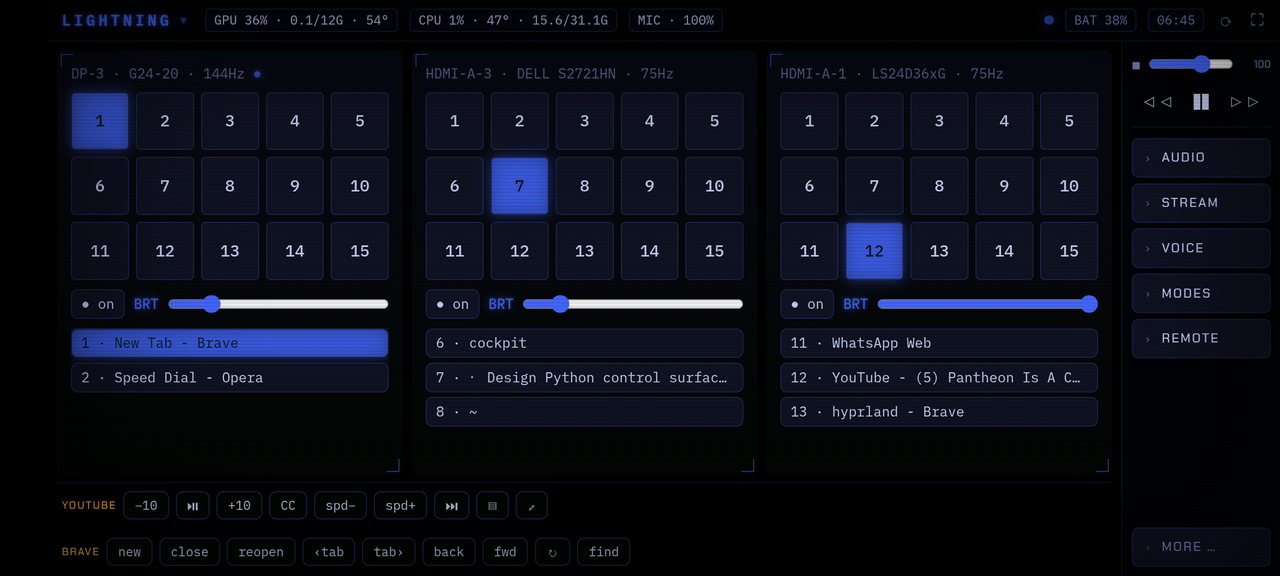This screenshot has width=1280, height=576.
Task: Focus window Speed Dial - Opera
Action: (230, 378)
